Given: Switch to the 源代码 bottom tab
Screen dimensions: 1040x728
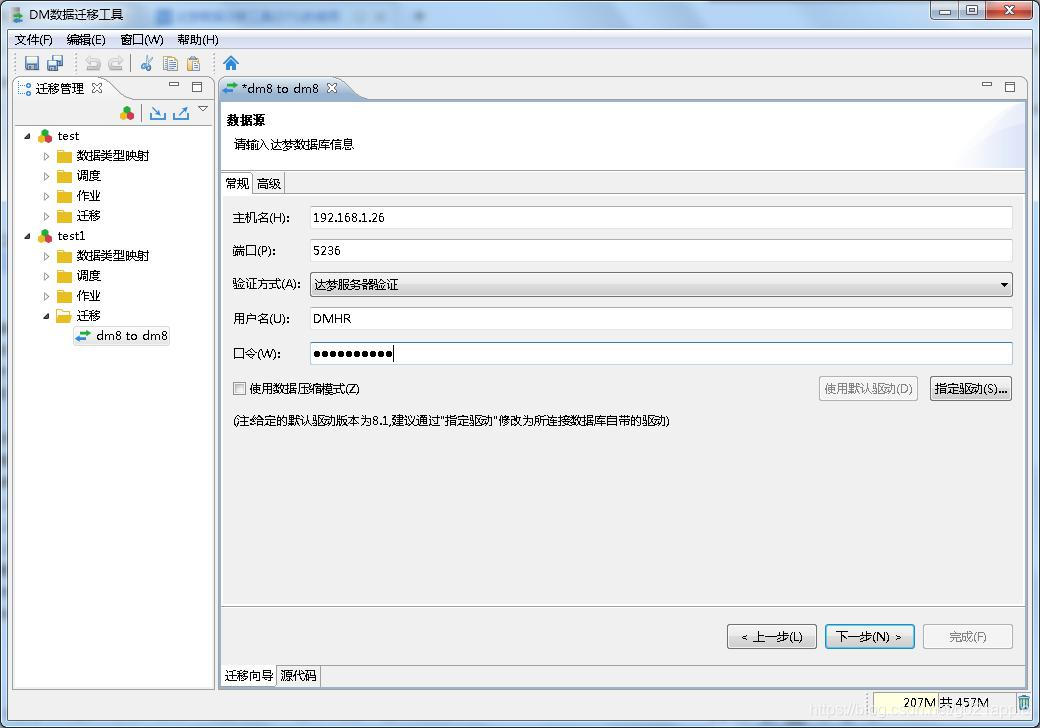Looking at the screenshot, I should click(298, 676).
